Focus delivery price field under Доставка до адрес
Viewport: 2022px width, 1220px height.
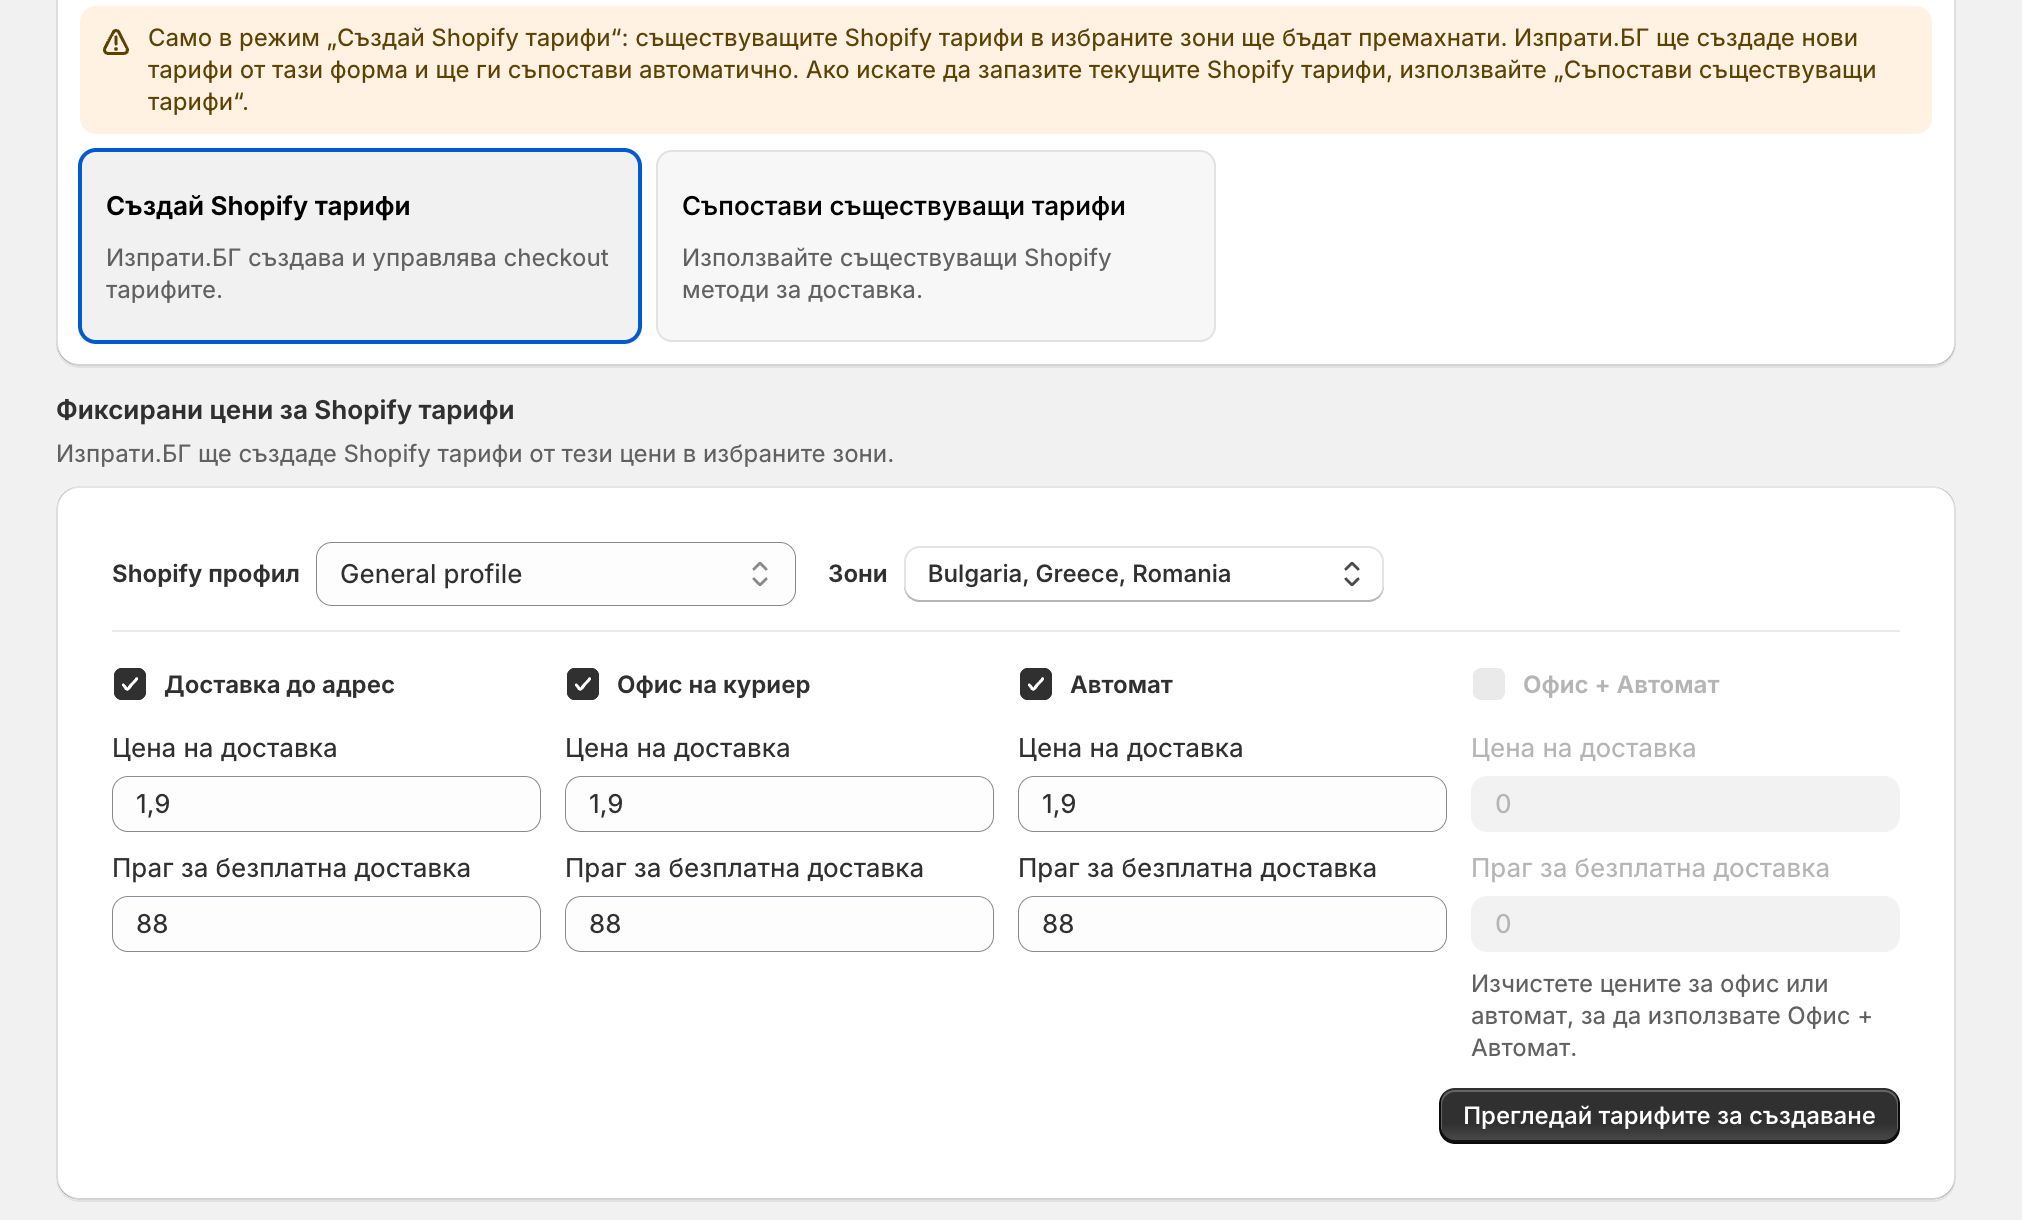(326, 804)
